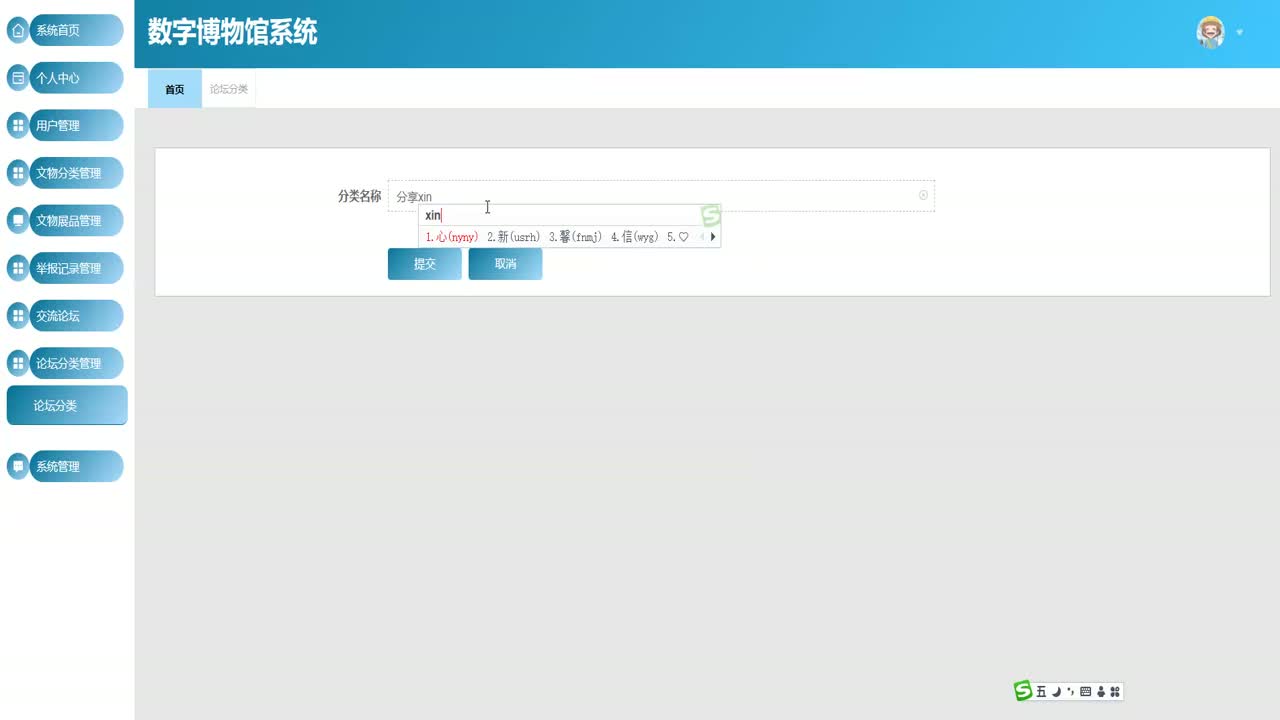The height and width of the screenshot is (720, 1280).
Task: Open 系统首页 menu item
Action: [x=76, y=30]
